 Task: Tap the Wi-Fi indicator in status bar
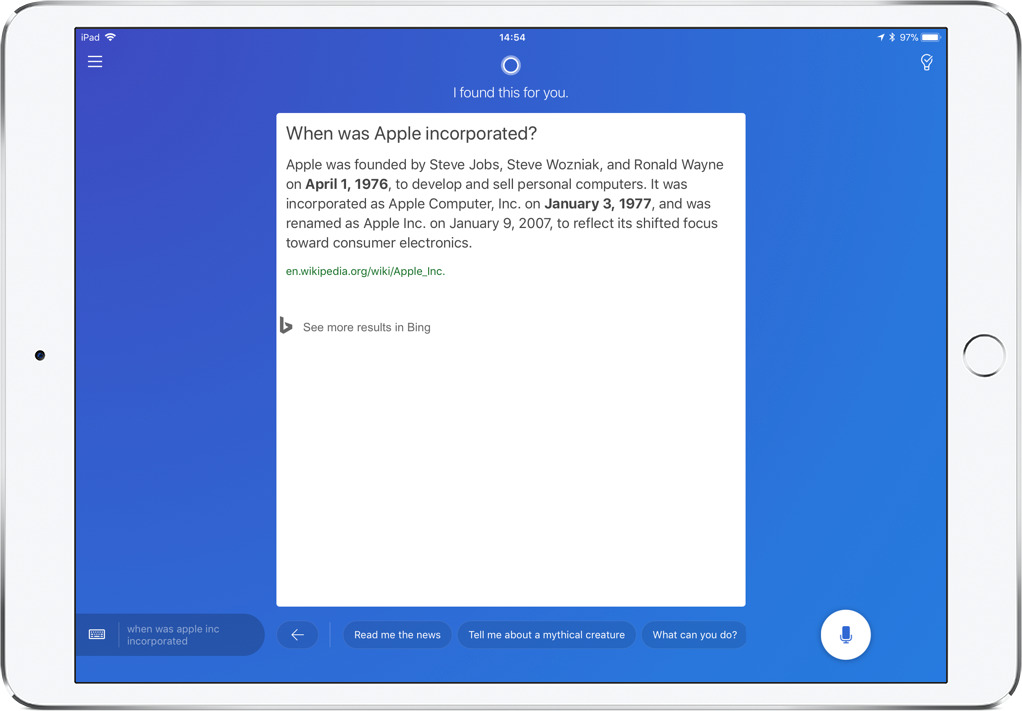point(108,37)
